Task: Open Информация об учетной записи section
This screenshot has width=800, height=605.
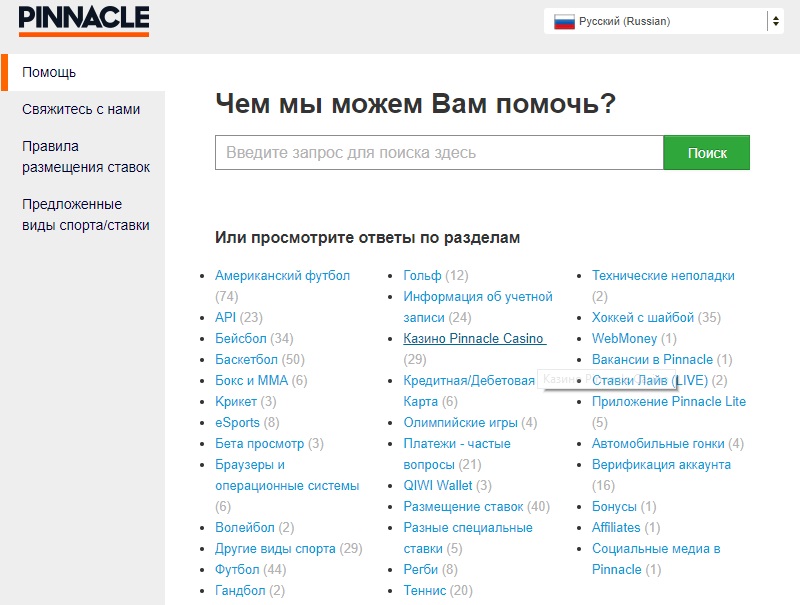Action: pyautogui.click(x=478, y=307)
